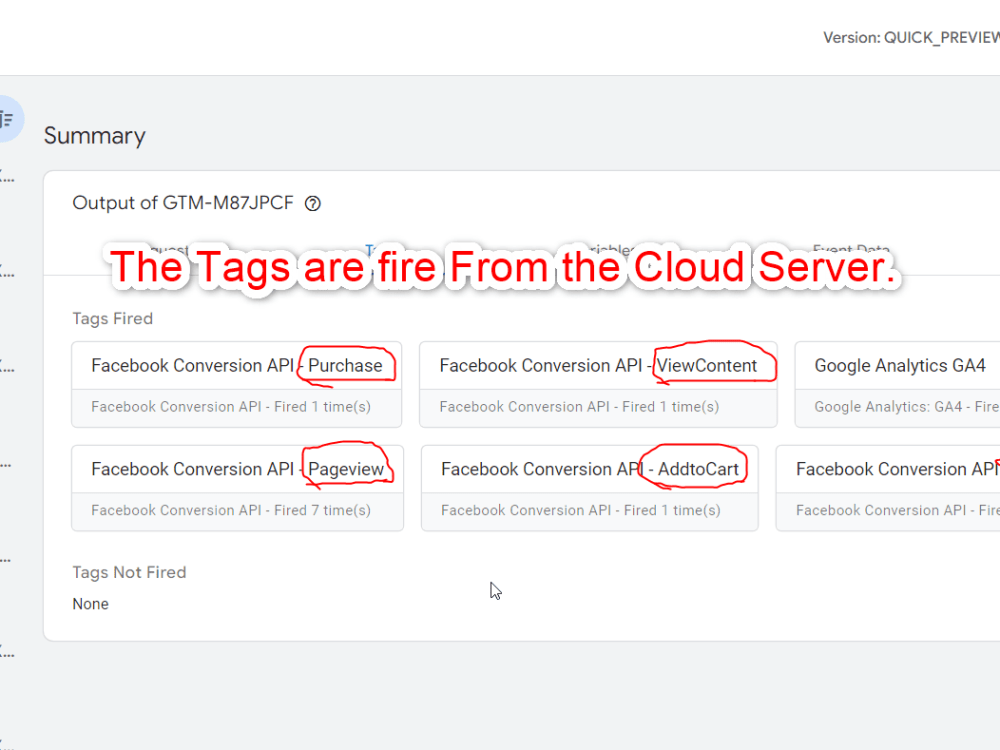This screenshot has width=1000, height=750.
Task: Click the Google Analytics: GA4 fired status line
Action: [907, 407]
